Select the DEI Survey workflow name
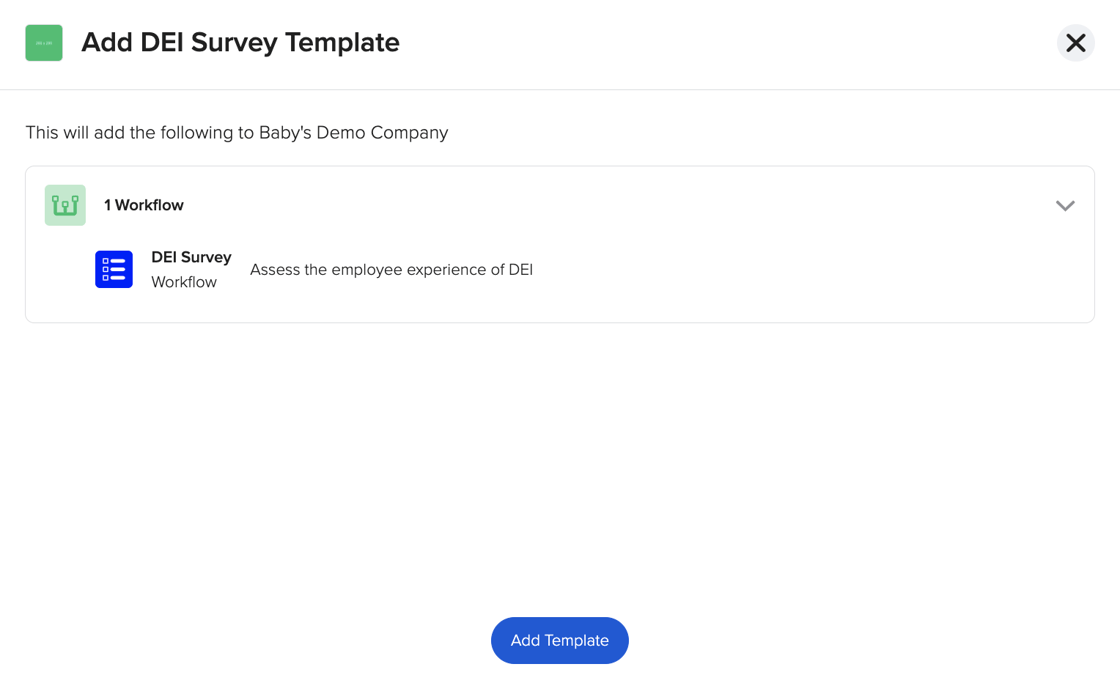The height and width of the screenshot is (686, 1120). point(191,257)
